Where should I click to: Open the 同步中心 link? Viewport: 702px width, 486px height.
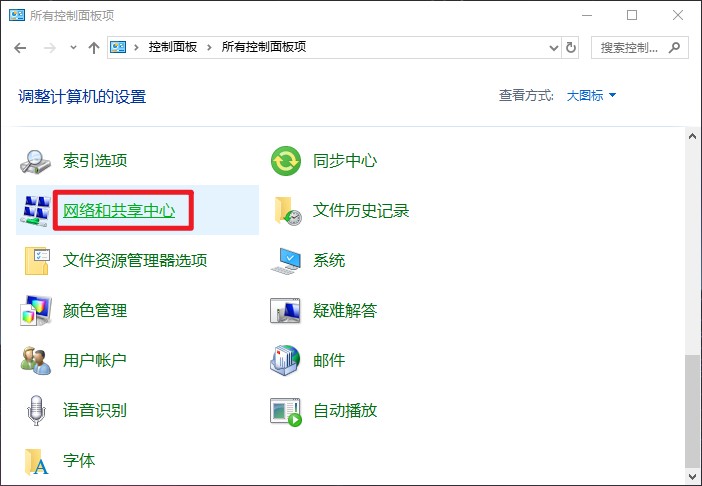coord(345,161)
